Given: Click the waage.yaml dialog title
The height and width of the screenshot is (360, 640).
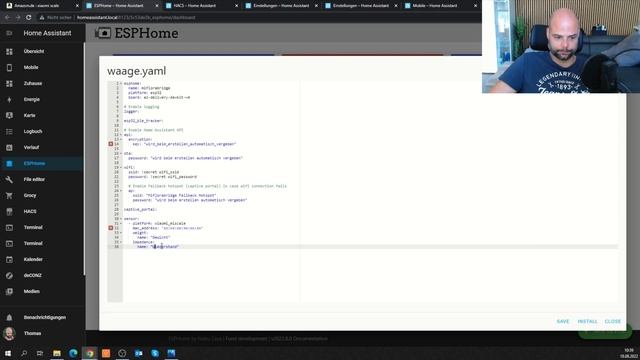Looking at the screenshot, I should tap(137, 71).
